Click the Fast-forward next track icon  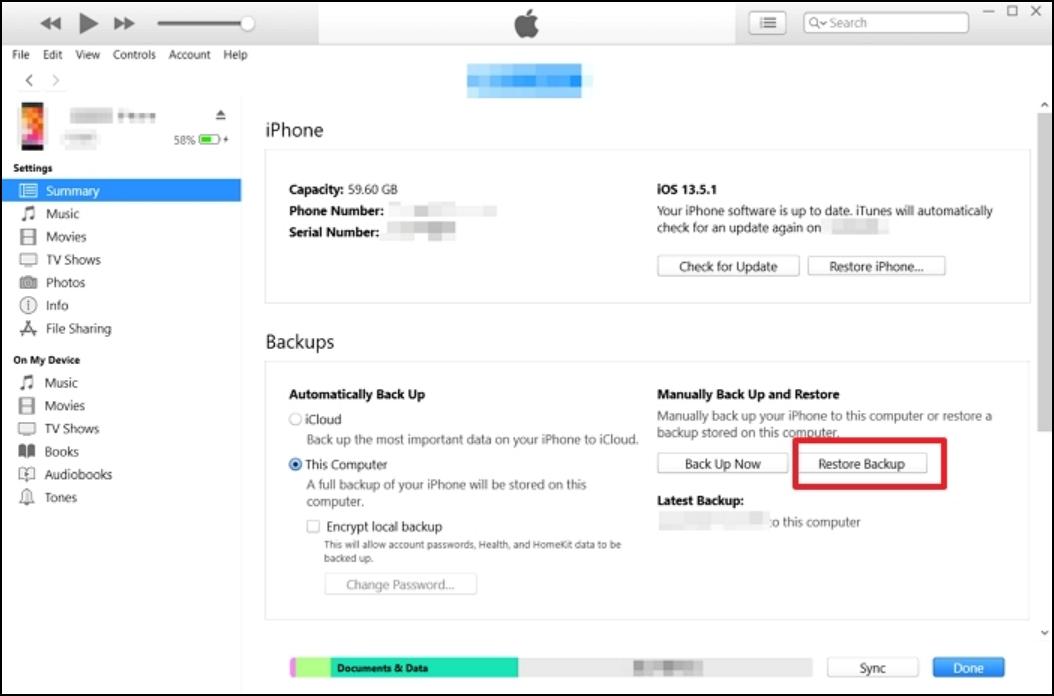[x=124, y=23]
